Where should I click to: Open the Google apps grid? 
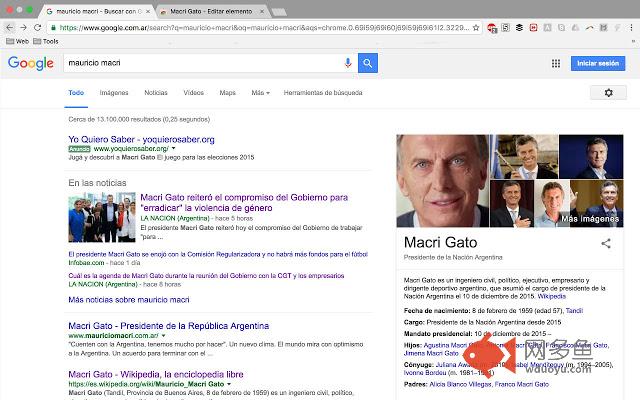point(556,63)
